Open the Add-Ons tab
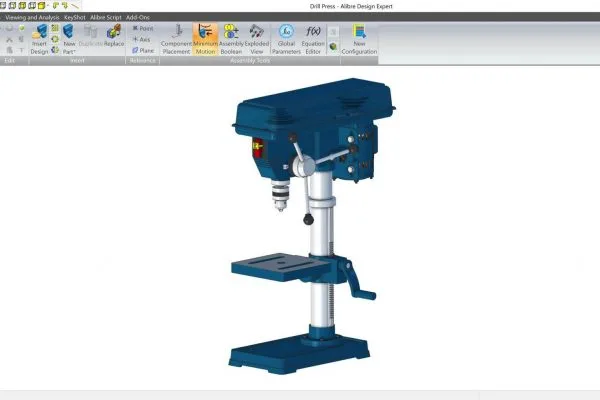Screen dimensions: 600x400 point(138,17)
